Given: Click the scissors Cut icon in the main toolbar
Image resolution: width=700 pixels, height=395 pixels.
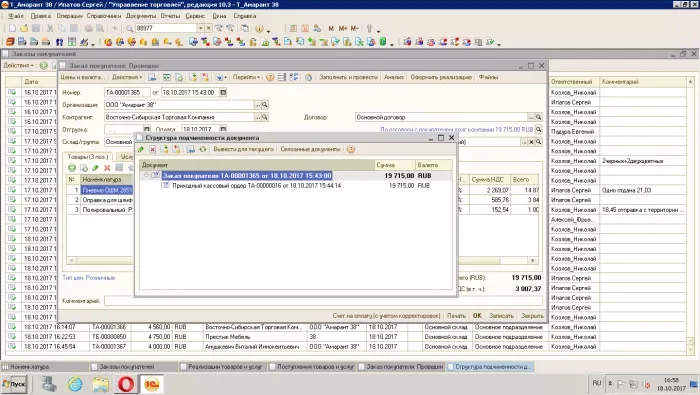Looking at the screenshot, I should [x=50, y=28].
